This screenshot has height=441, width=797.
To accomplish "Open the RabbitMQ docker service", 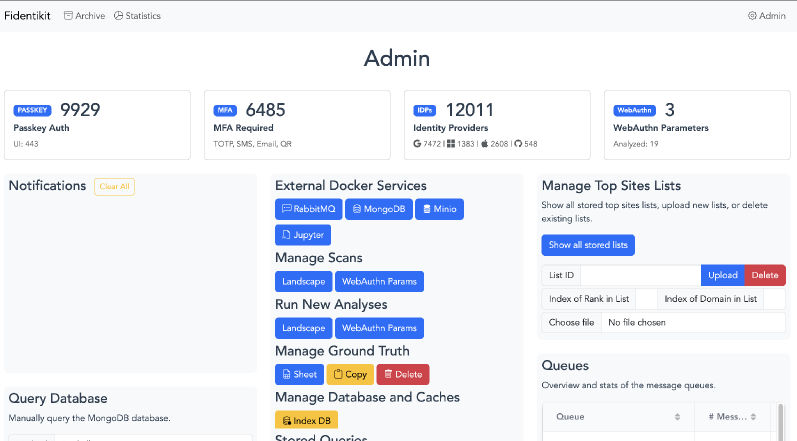I will pos(307,209).
